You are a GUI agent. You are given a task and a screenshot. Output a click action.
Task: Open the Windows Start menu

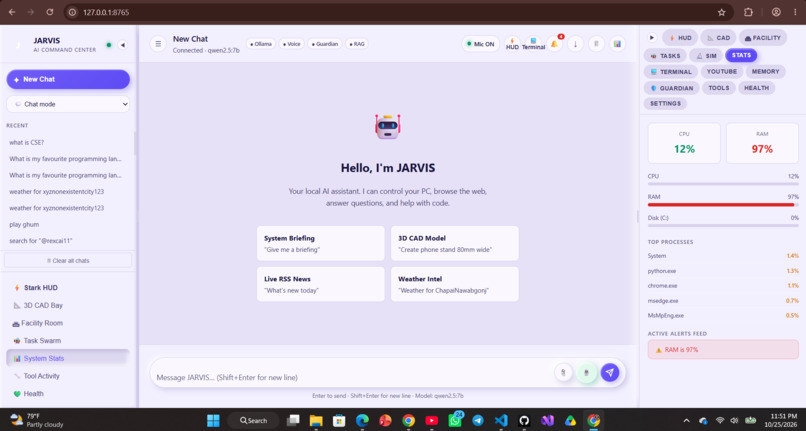point(213,420)
